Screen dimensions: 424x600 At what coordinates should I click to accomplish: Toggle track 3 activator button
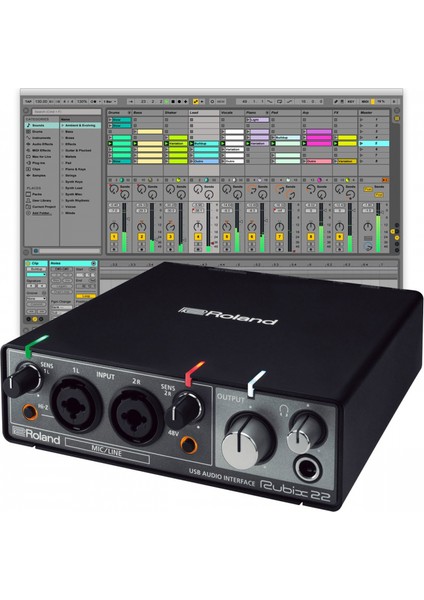170,237
